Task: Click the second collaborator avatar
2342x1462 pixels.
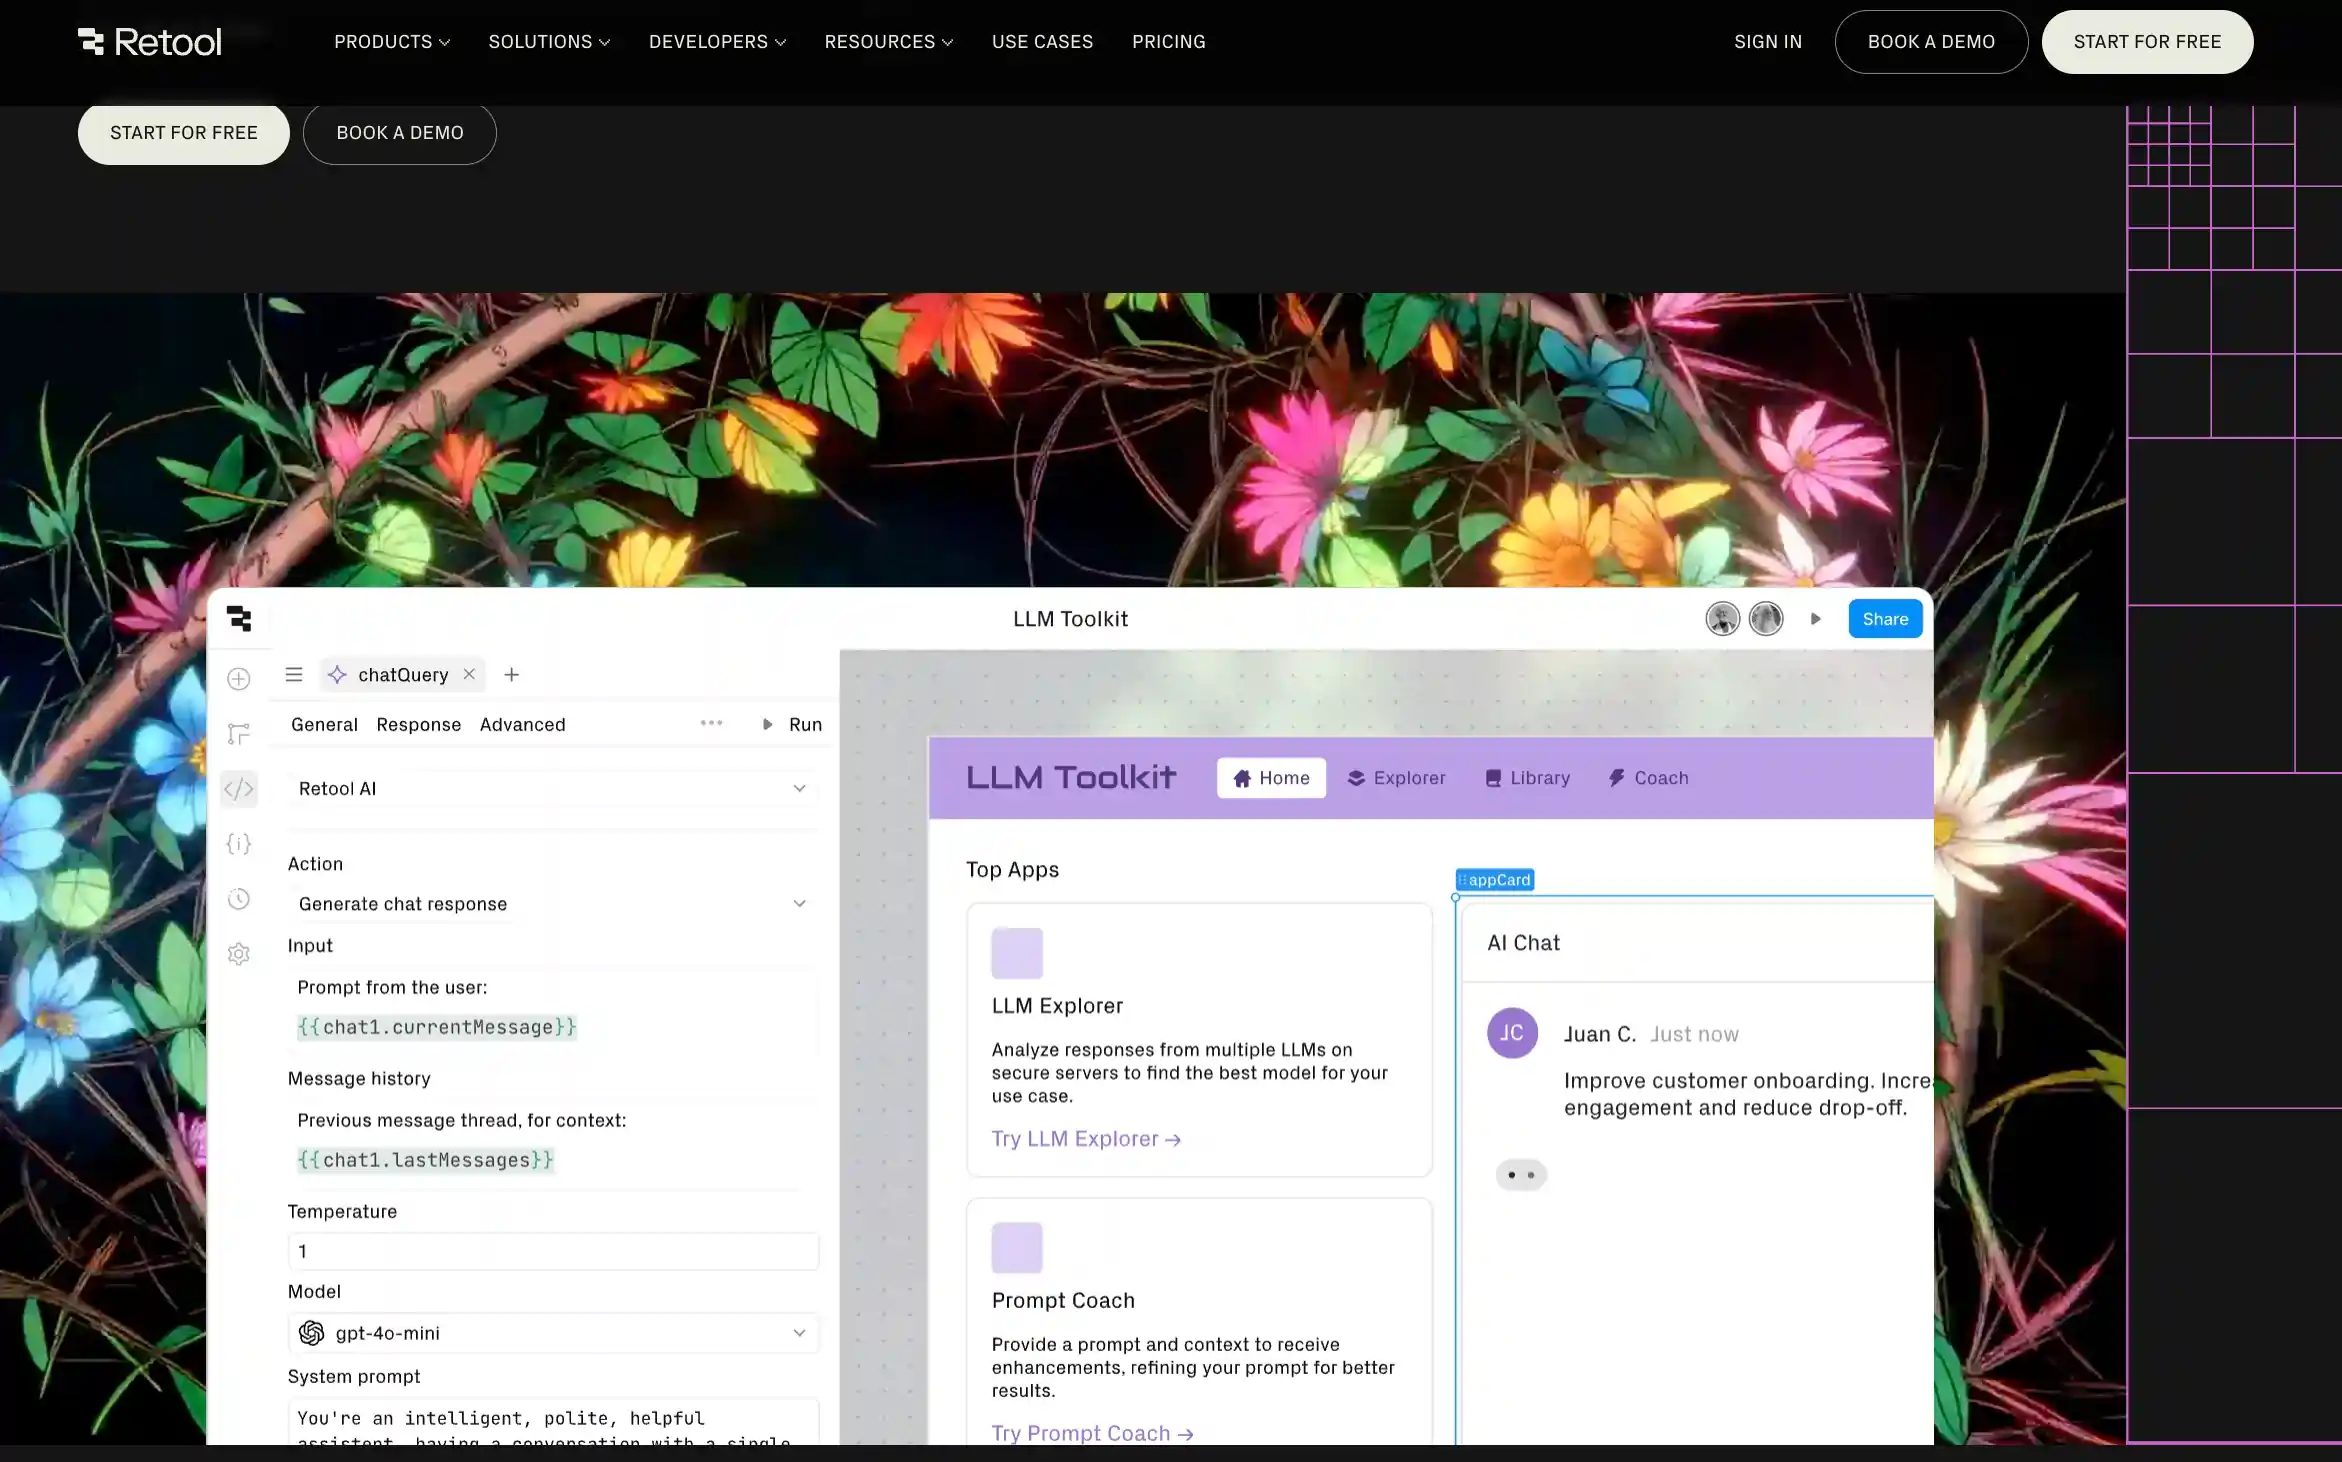Action: point(1766,619)
